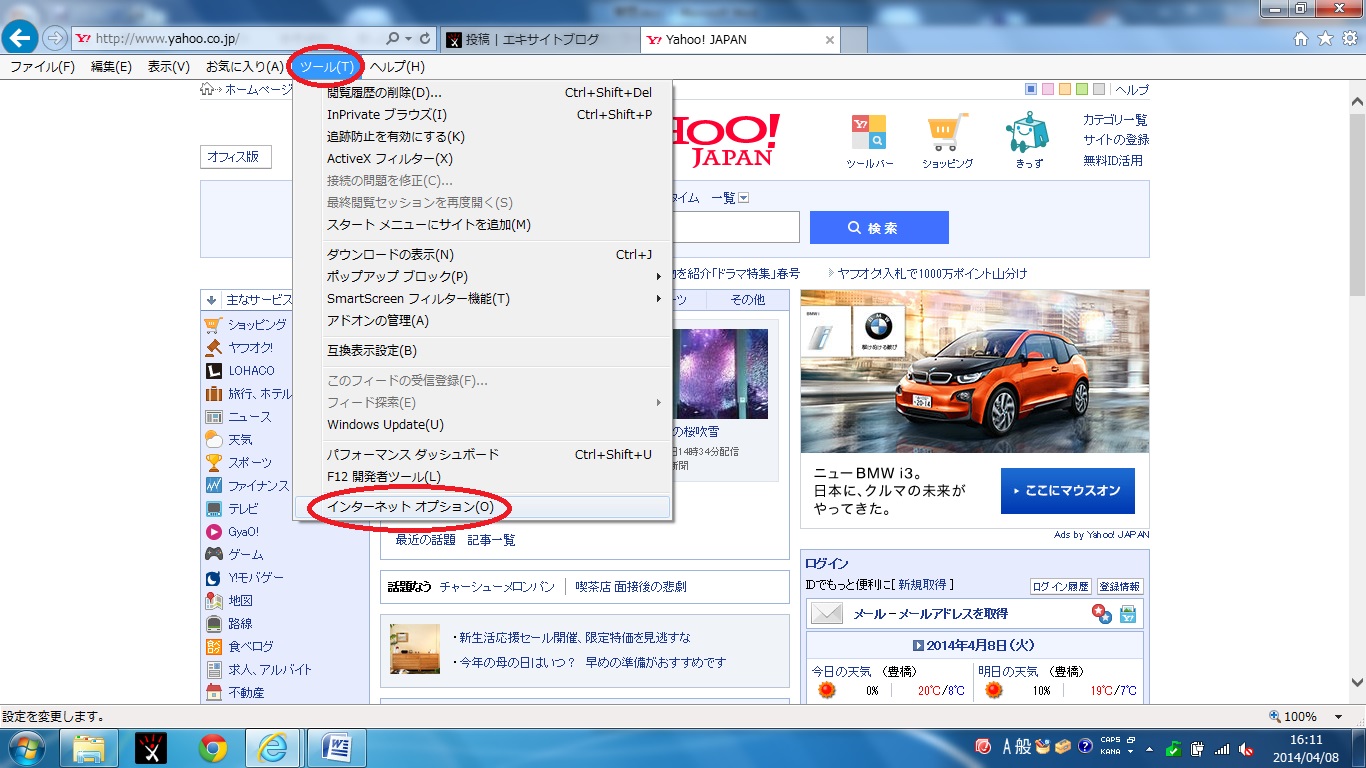Click the mail envelope icon in the login box

click(x=827, y=614)
